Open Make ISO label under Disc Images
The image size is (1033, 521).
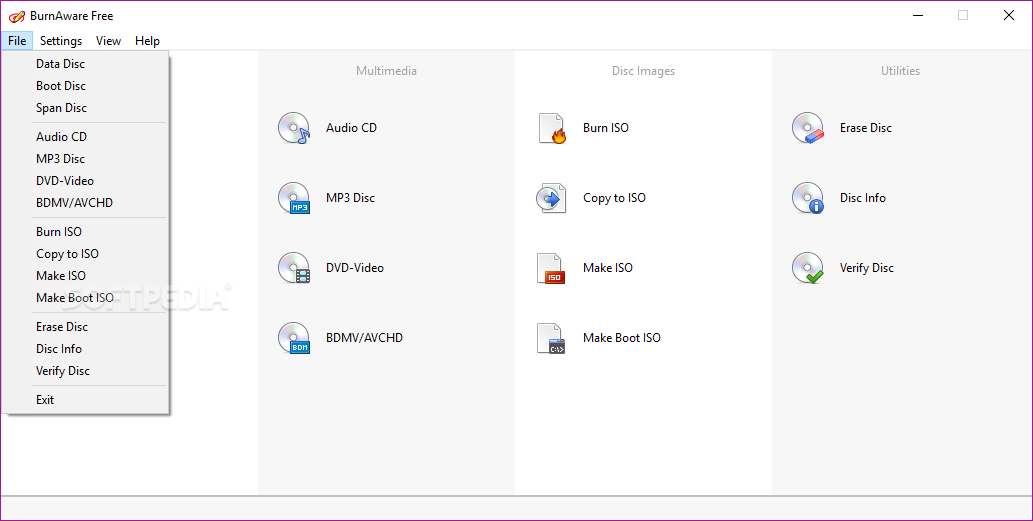click(607, 267)
